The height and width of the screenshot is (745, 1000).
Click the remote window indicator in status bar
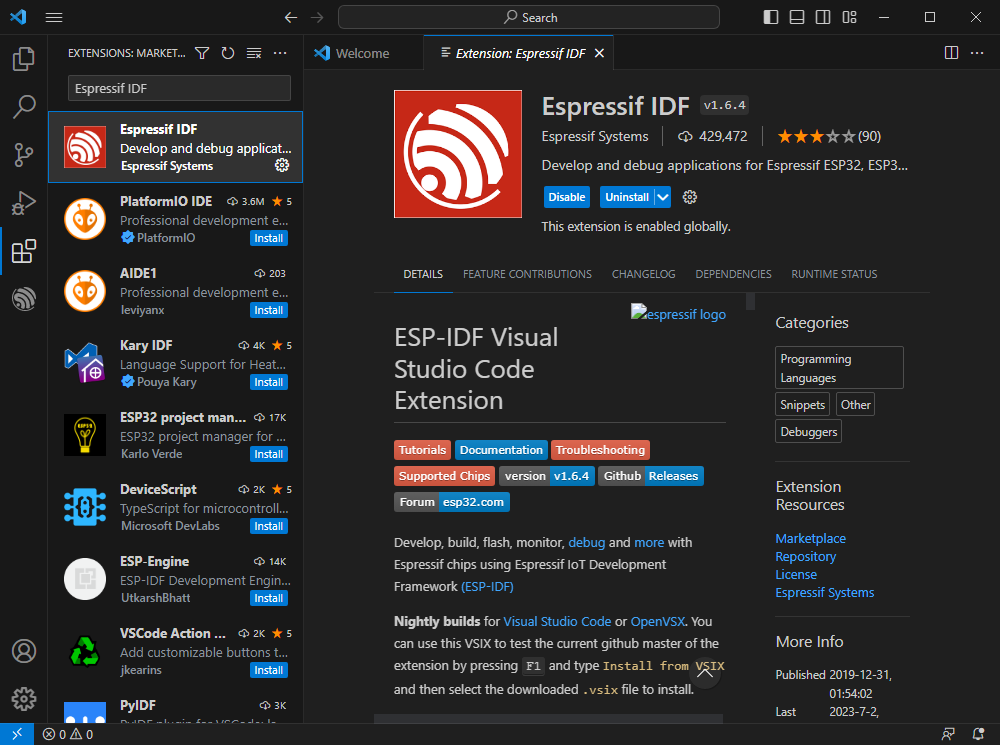pos(17,734)
